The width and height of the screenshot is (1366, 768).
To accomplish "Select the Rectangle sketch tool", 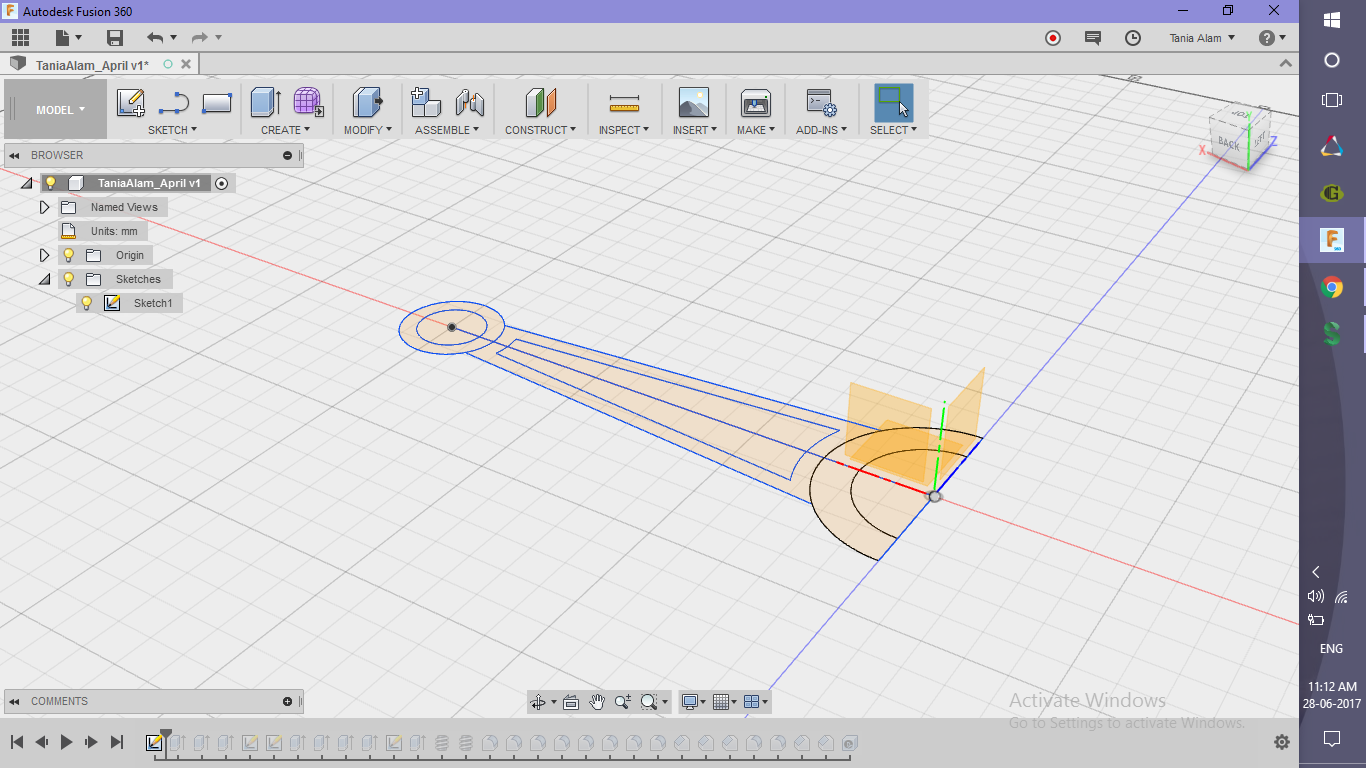I will tap(217, 102).
